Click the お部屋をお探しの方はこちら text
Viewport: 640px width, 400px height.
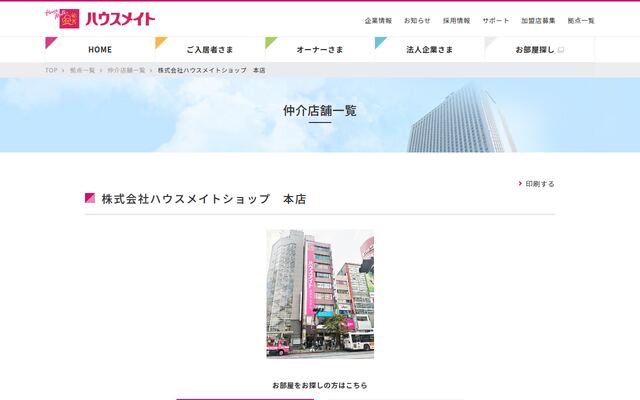click(x=320, y=385)
